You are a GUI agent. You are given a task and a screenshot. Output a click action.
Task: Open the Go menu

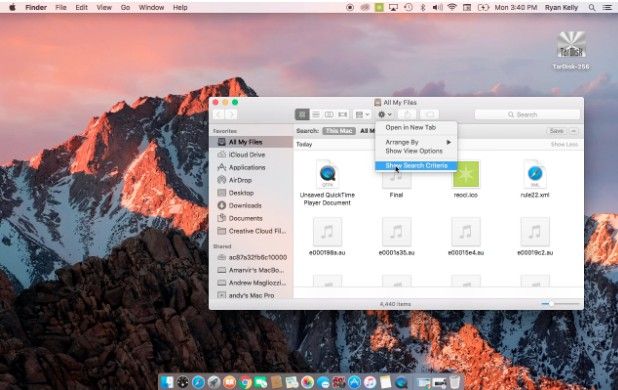pyautogui.click(x=125, y=7)
